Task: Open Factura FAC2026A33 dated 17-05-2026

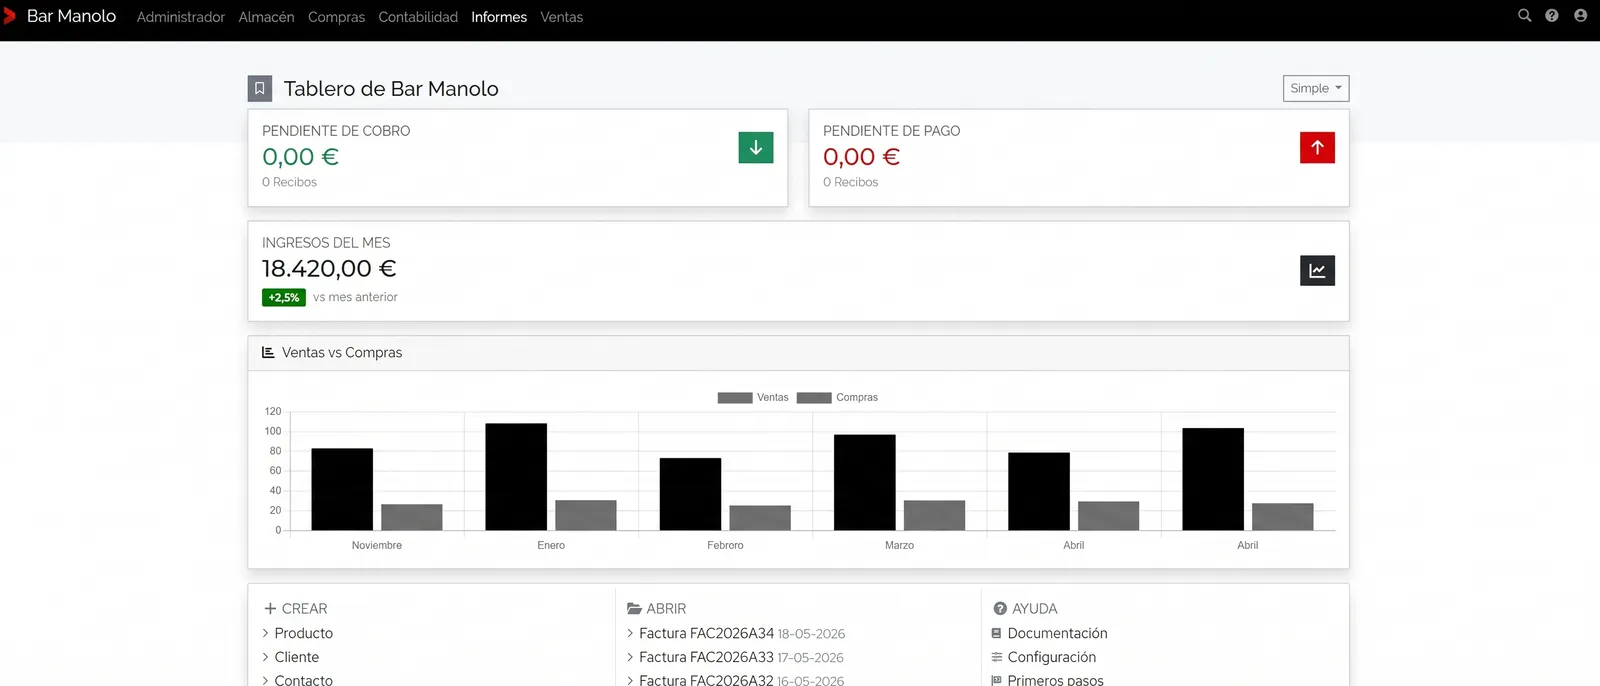Action: tap(741, 657)
